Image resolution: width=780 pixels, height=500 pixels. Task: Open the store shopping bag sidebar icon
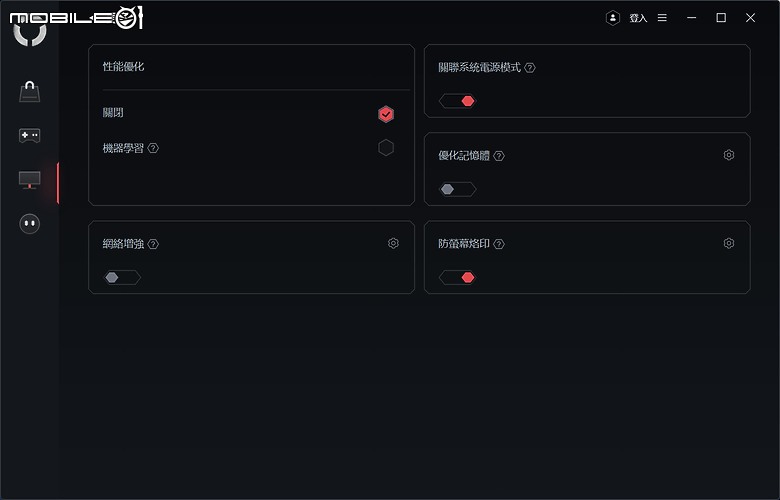(29, 92)
